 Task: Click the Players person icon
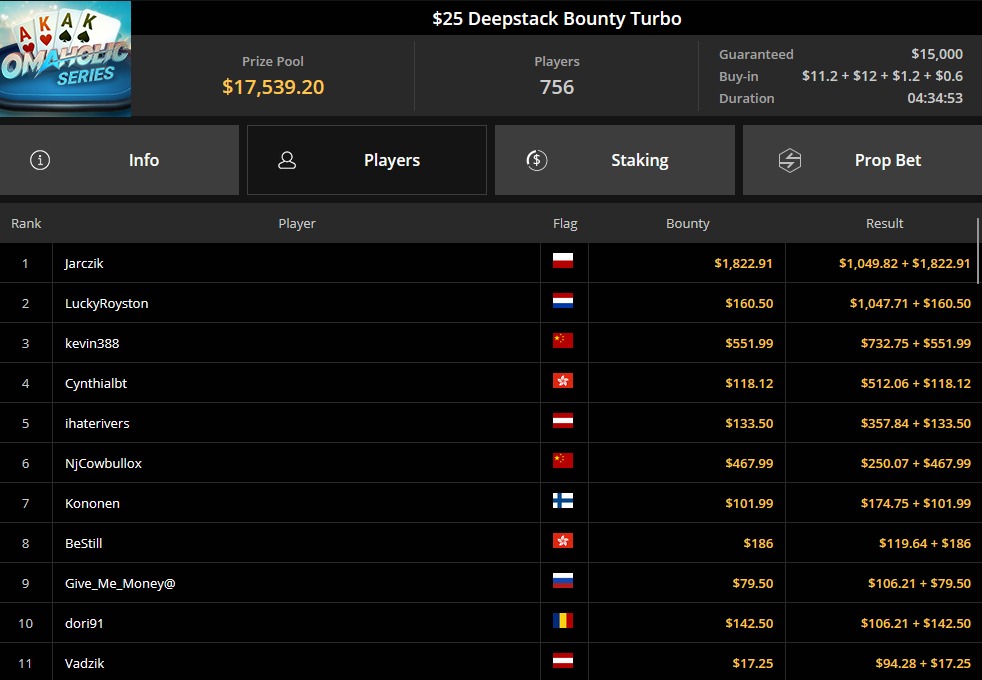[287, 160]
